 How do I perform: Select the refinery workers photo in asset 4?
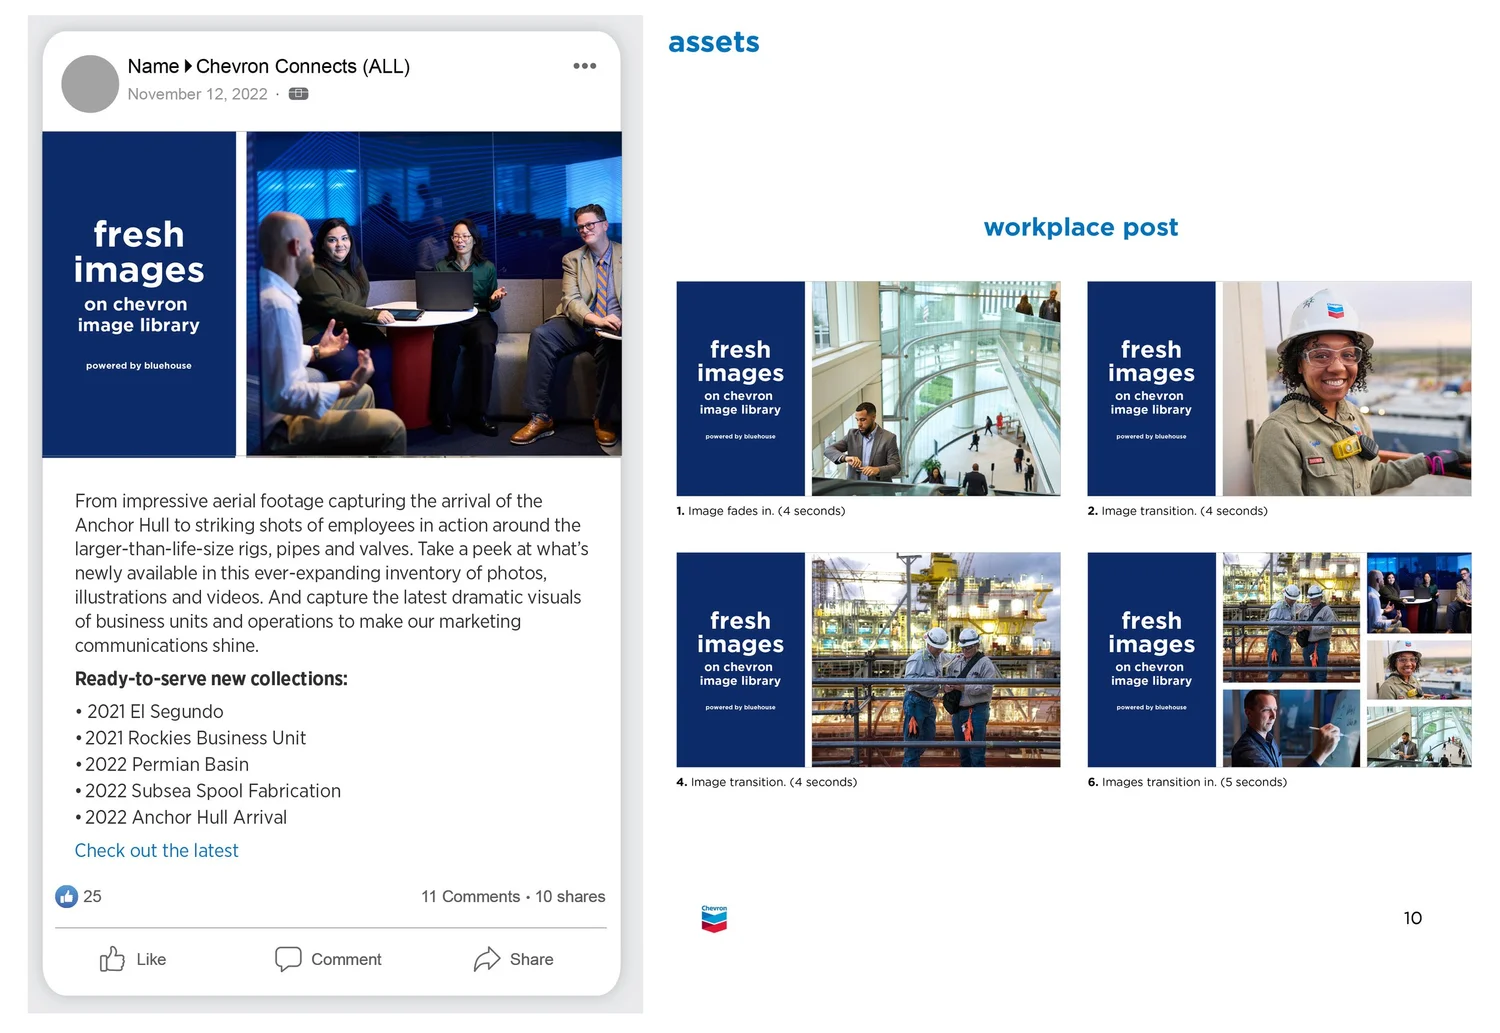(936, 660)
